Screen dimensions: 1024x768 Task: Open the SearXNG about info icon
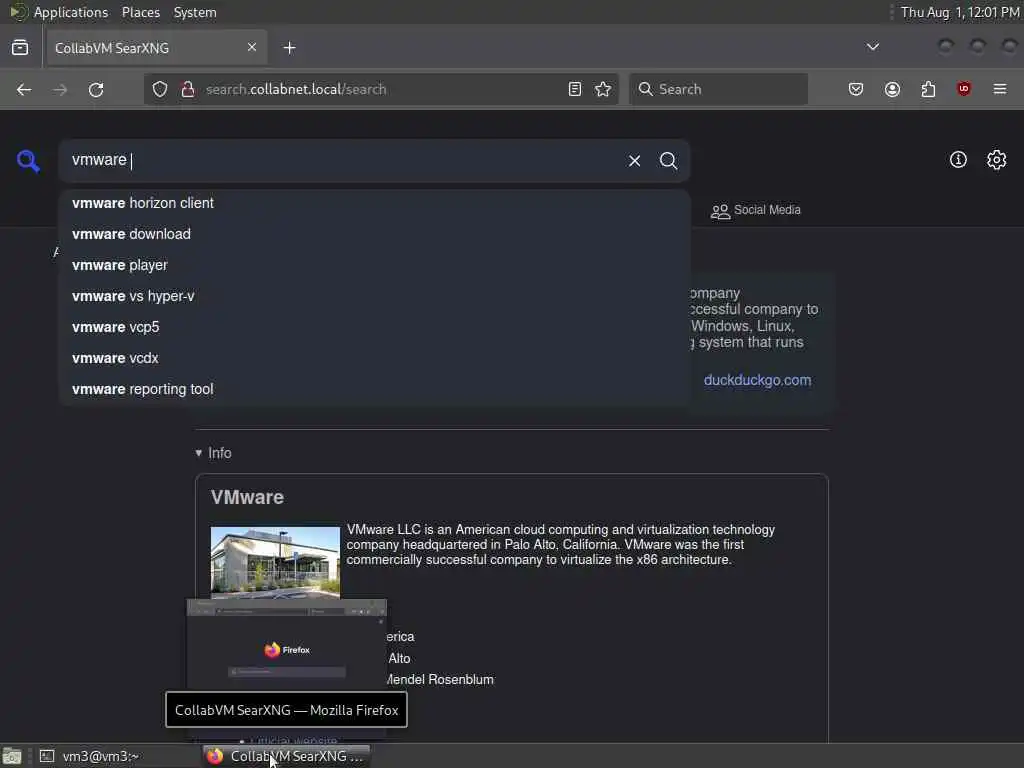click(x=958, y=160)
